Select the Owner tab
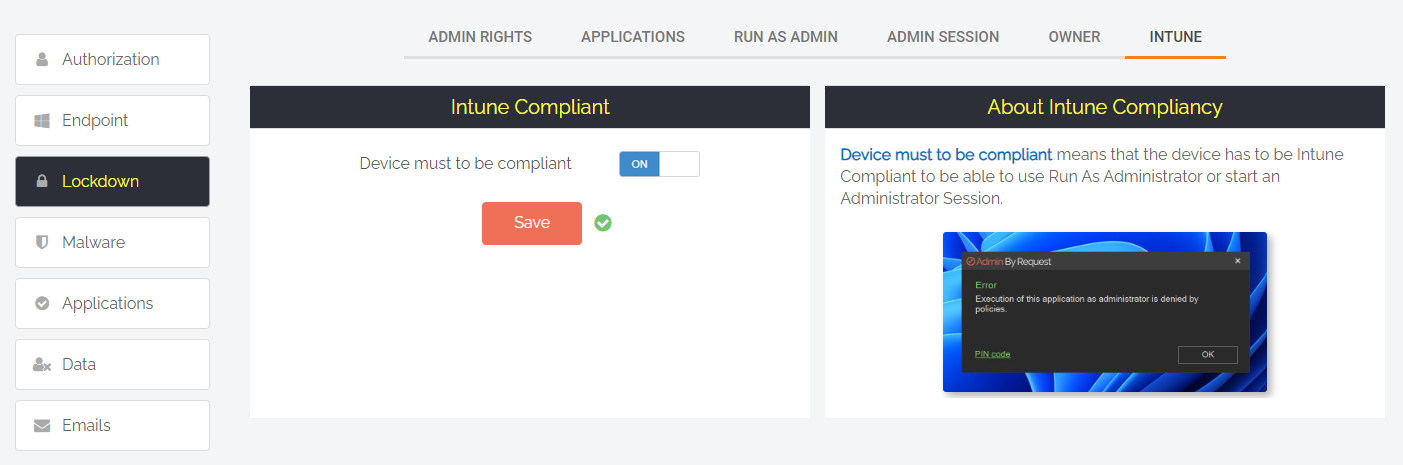Screen dimensions: 1403x465 pos(1074,37)
